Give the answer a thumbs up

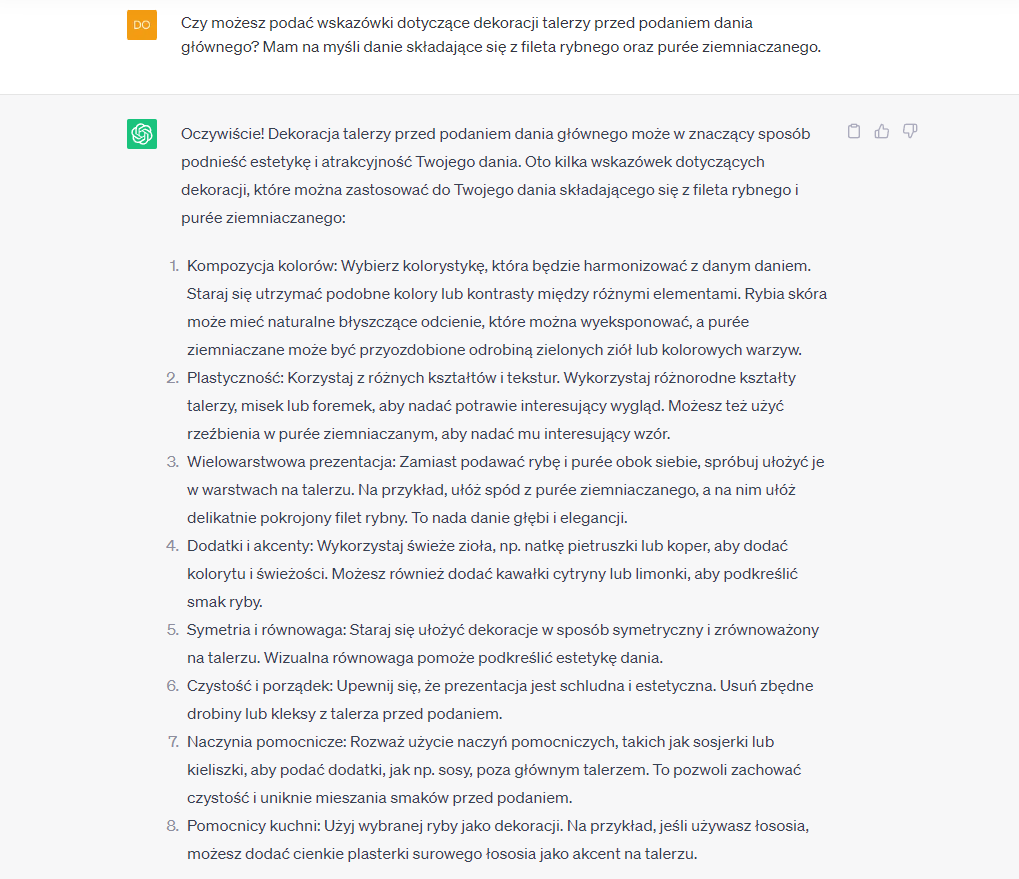[x=882, y=131]
